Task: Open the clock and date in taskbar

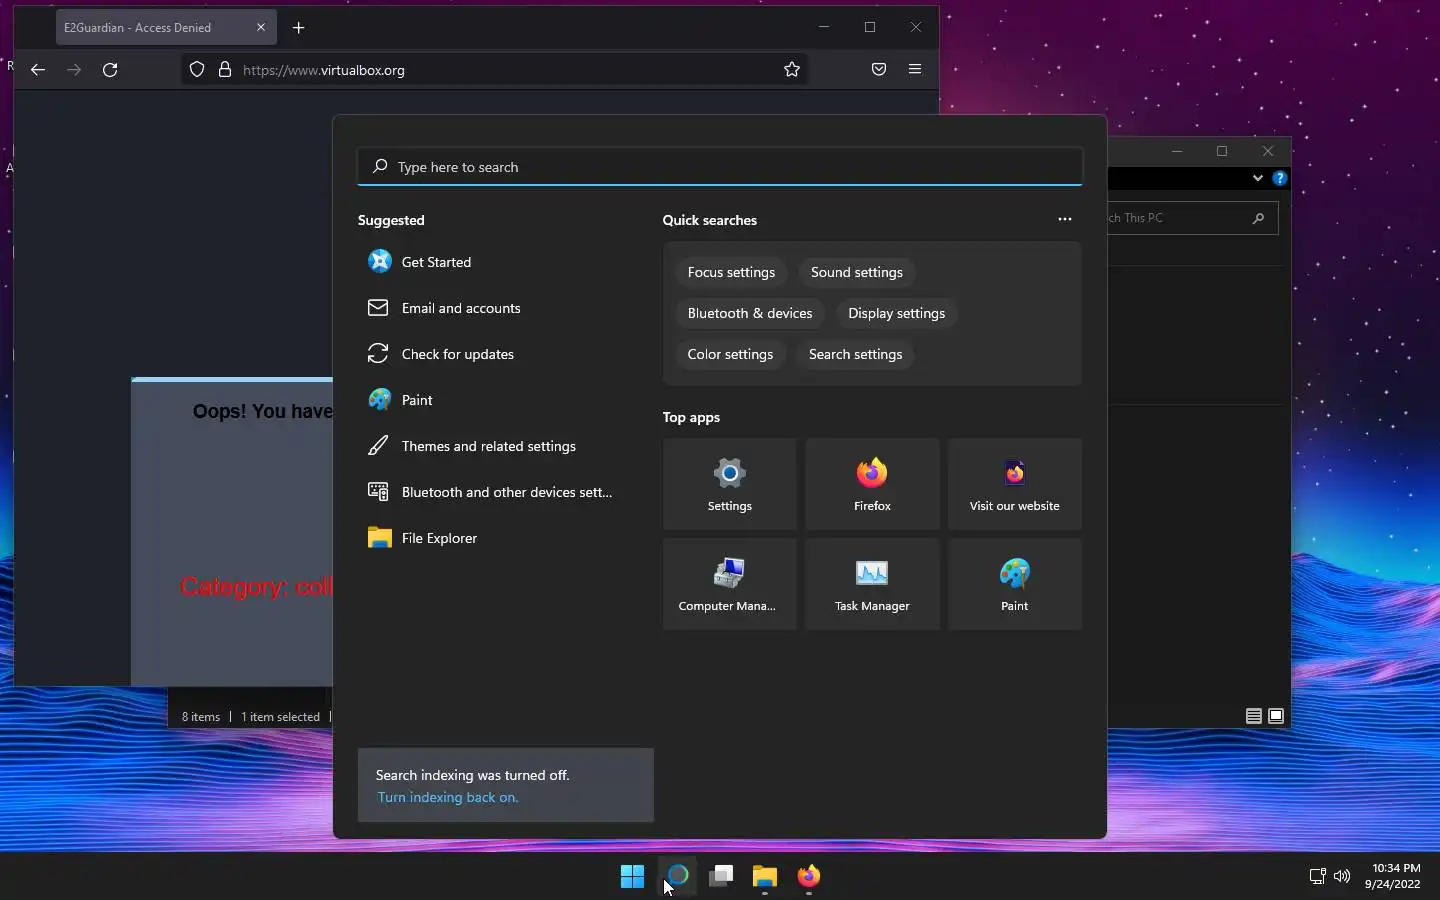Action: (1392, 877)
